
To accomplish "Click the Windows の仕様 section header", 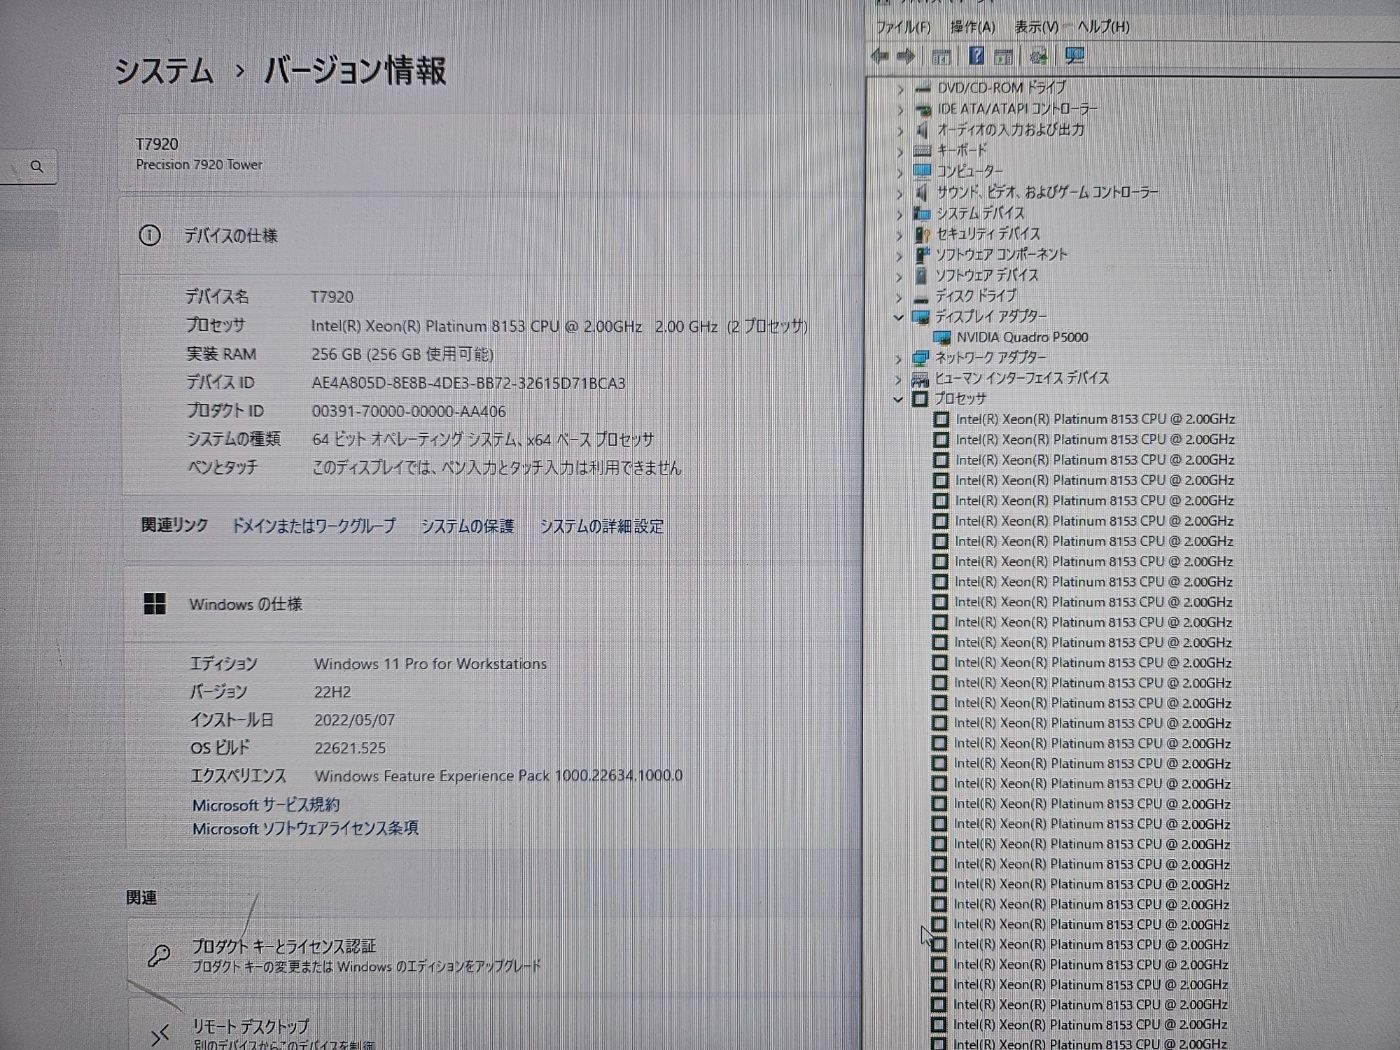I will [x=246, y=605].
